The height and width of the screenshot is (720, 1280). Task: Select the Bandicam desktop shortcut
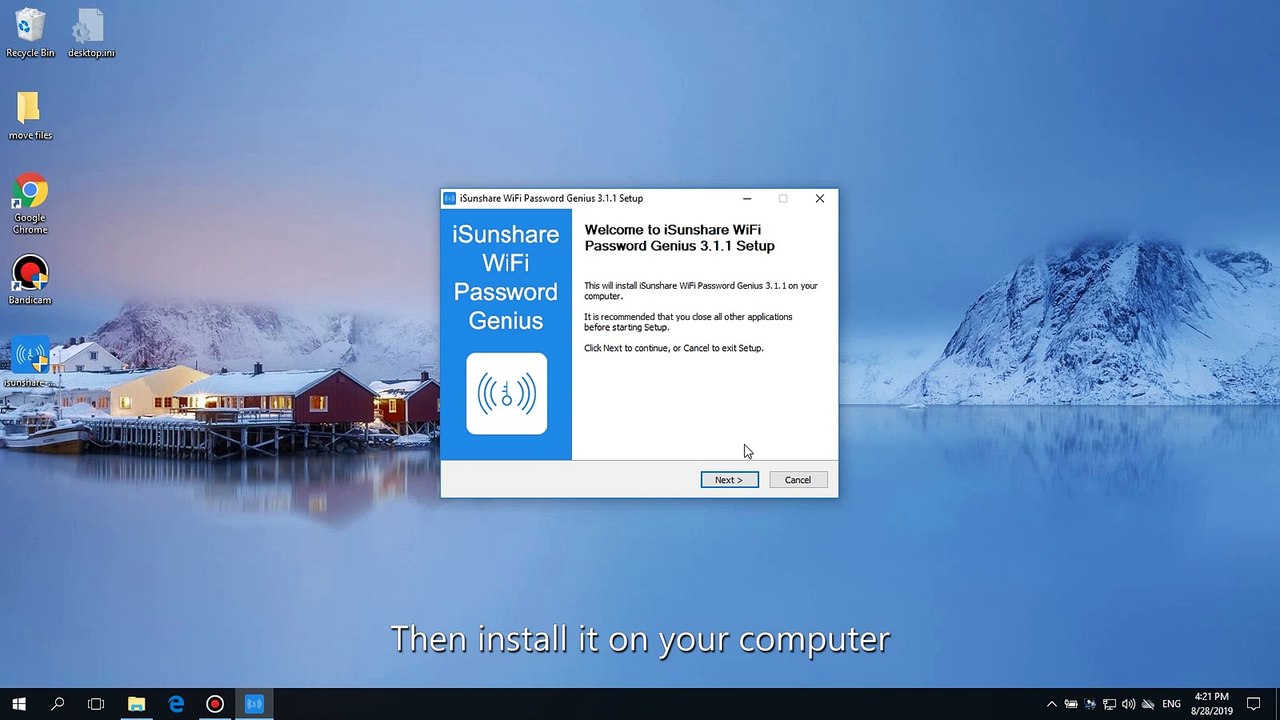tap(30, 280)
